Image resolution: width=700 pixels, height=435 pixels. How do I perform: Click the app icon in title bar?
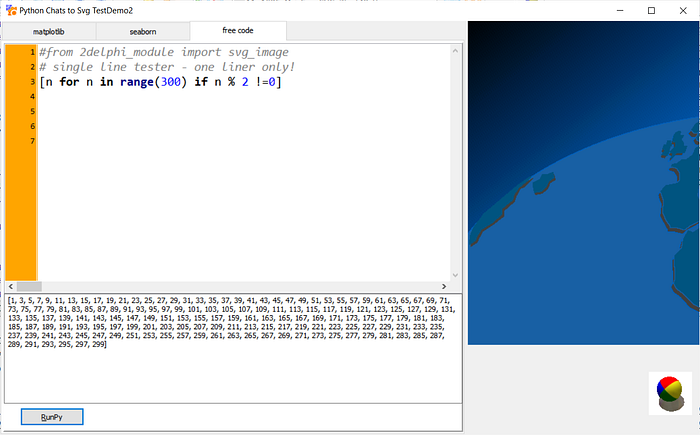point(11,10)
